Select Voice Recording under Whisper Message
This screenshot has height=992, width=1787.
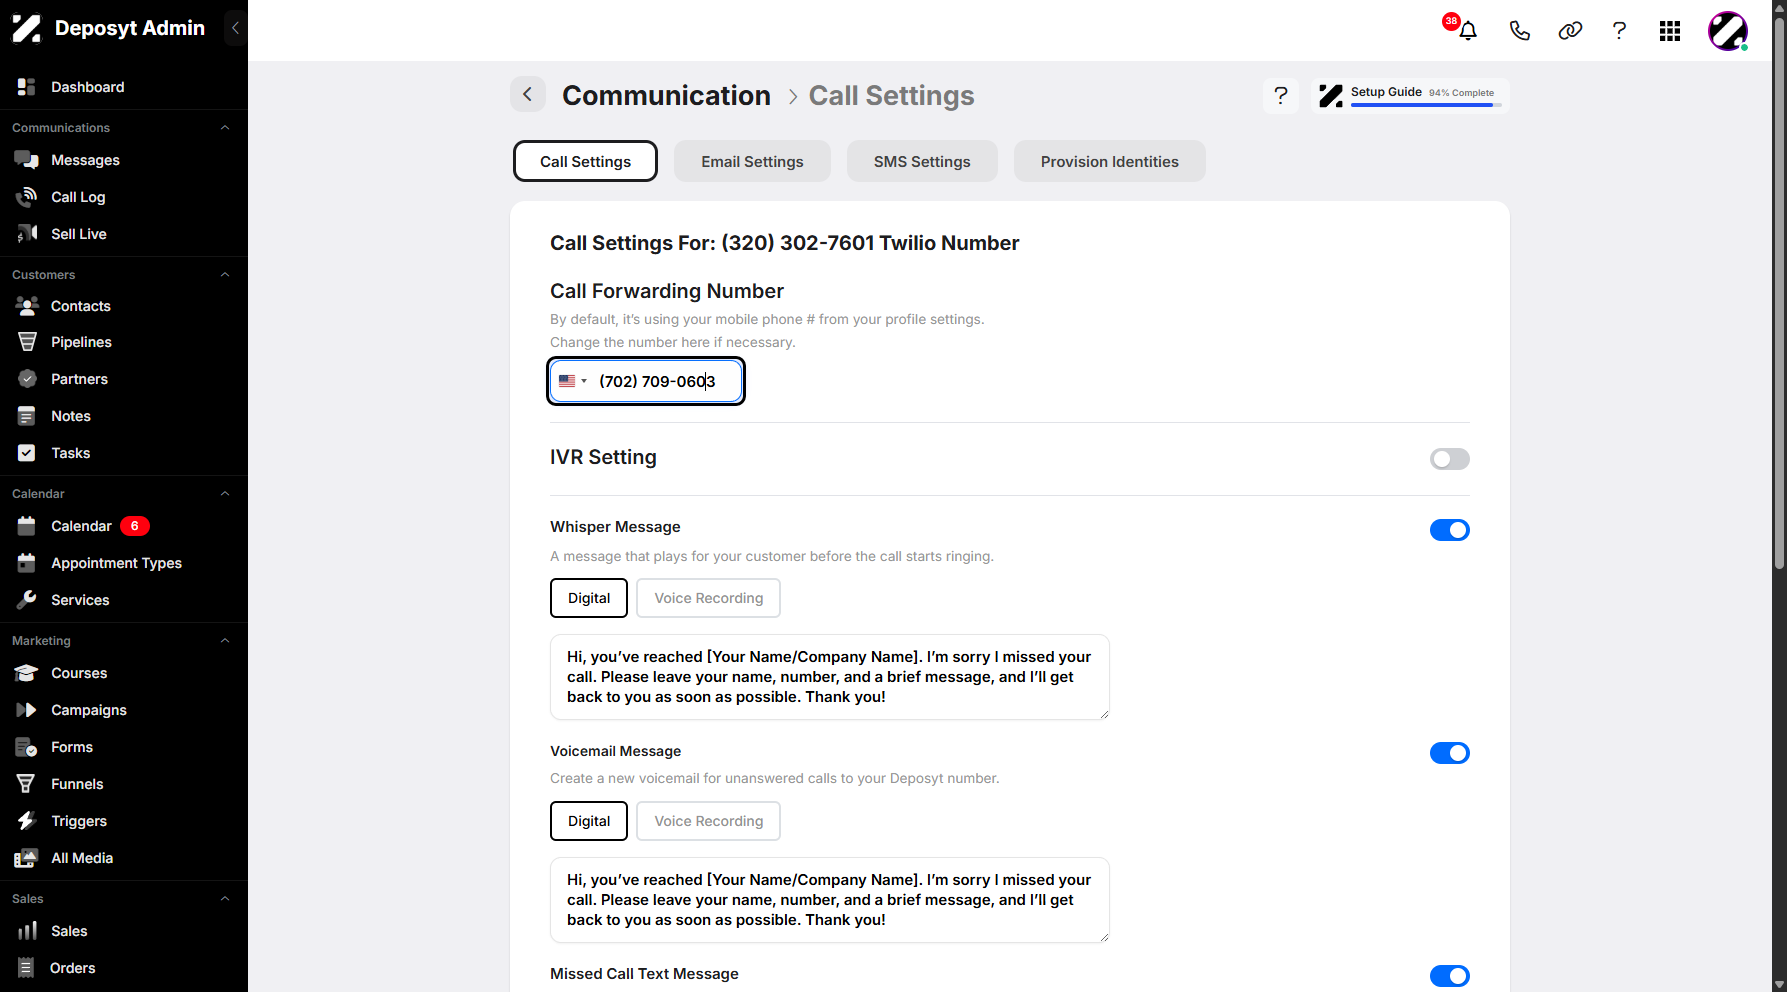coord(708,598)
